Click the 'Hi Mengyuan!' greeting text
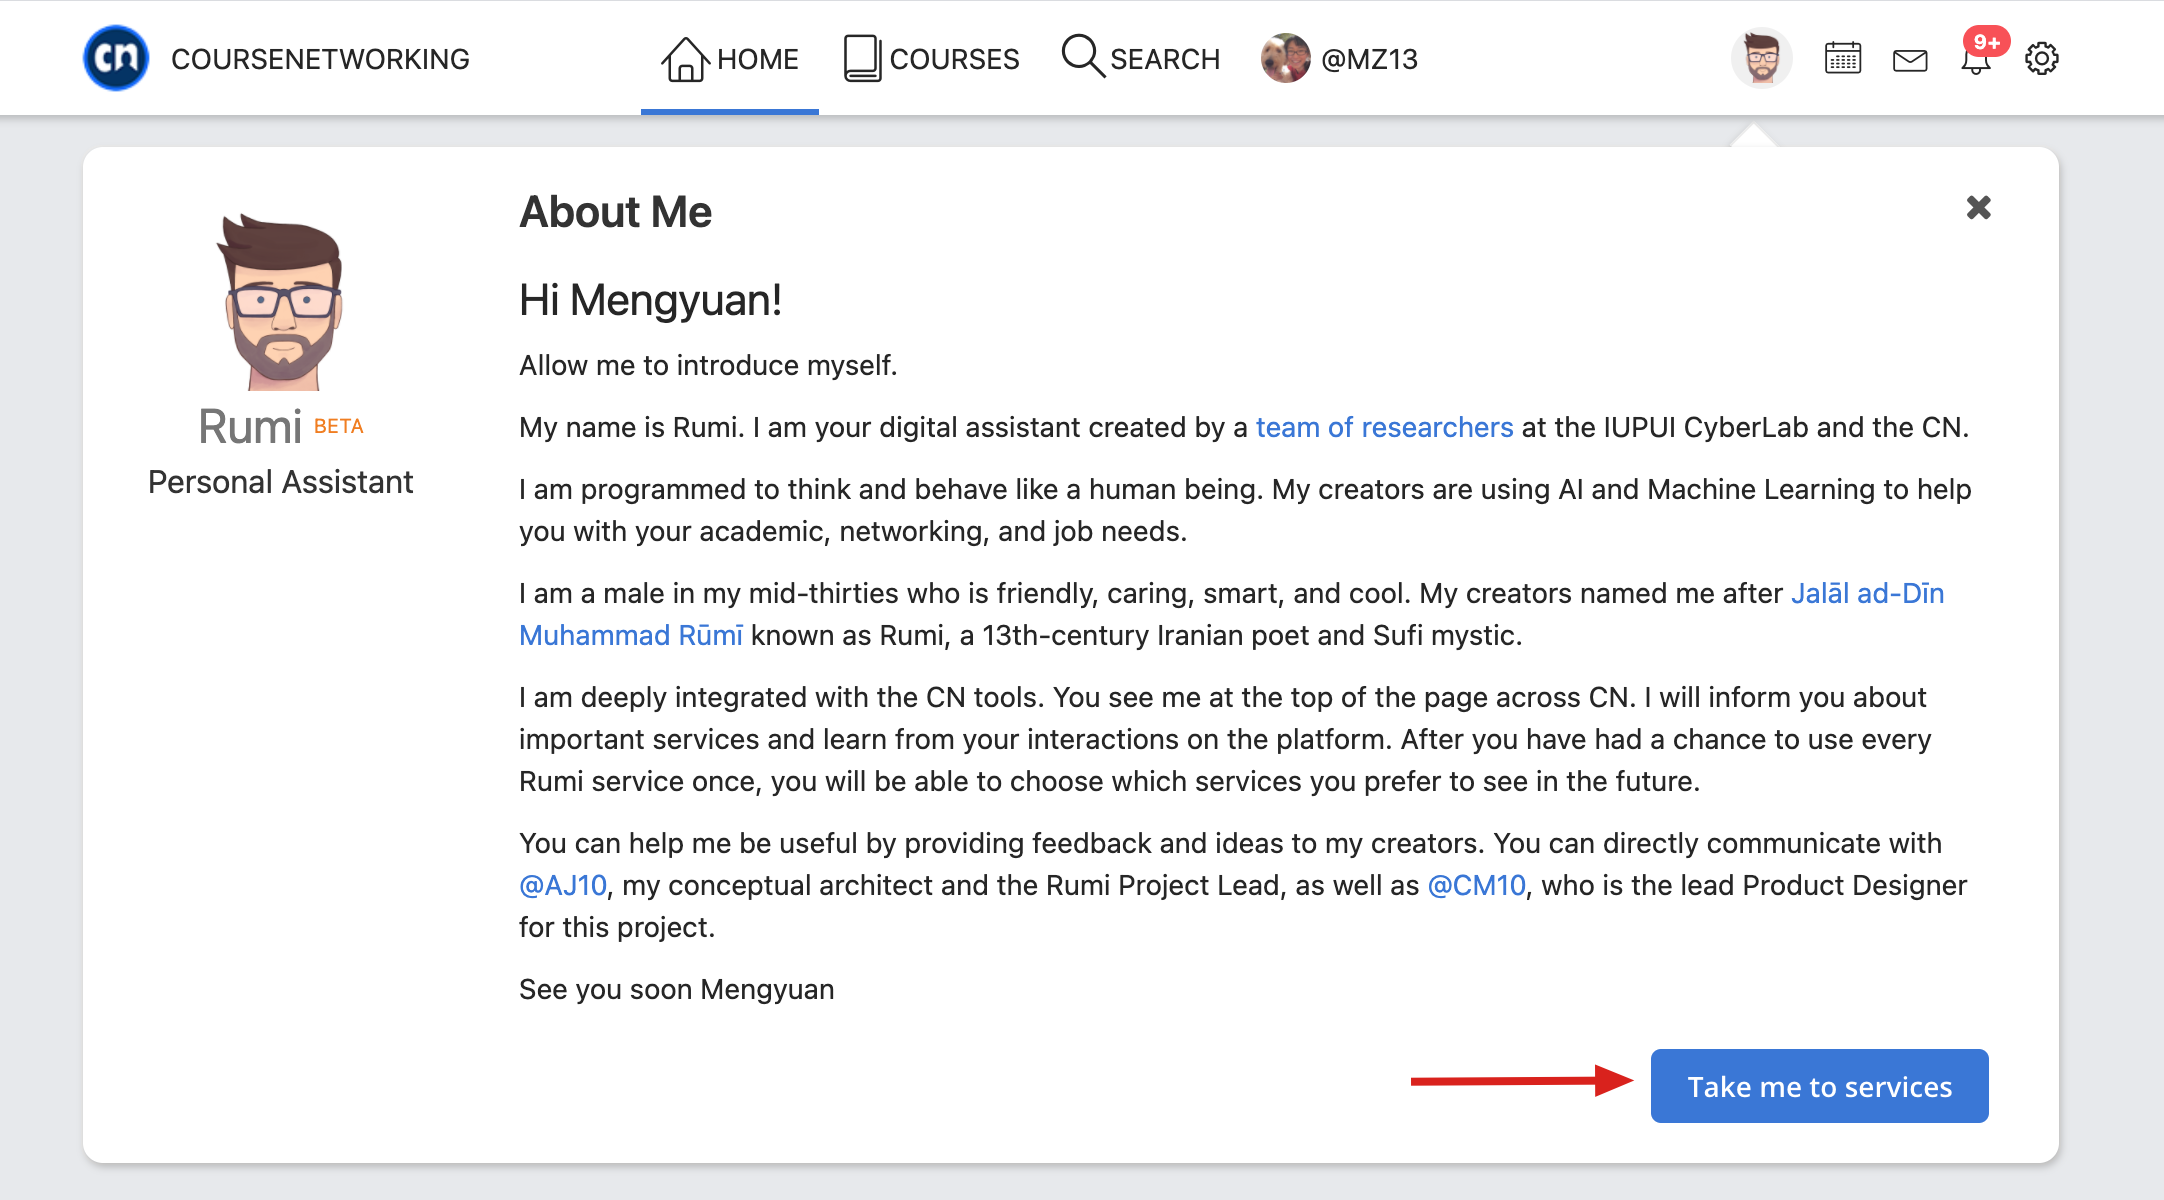This screenshot has width=2164, height=1200. pyautogui.click(x=650, y=300)
